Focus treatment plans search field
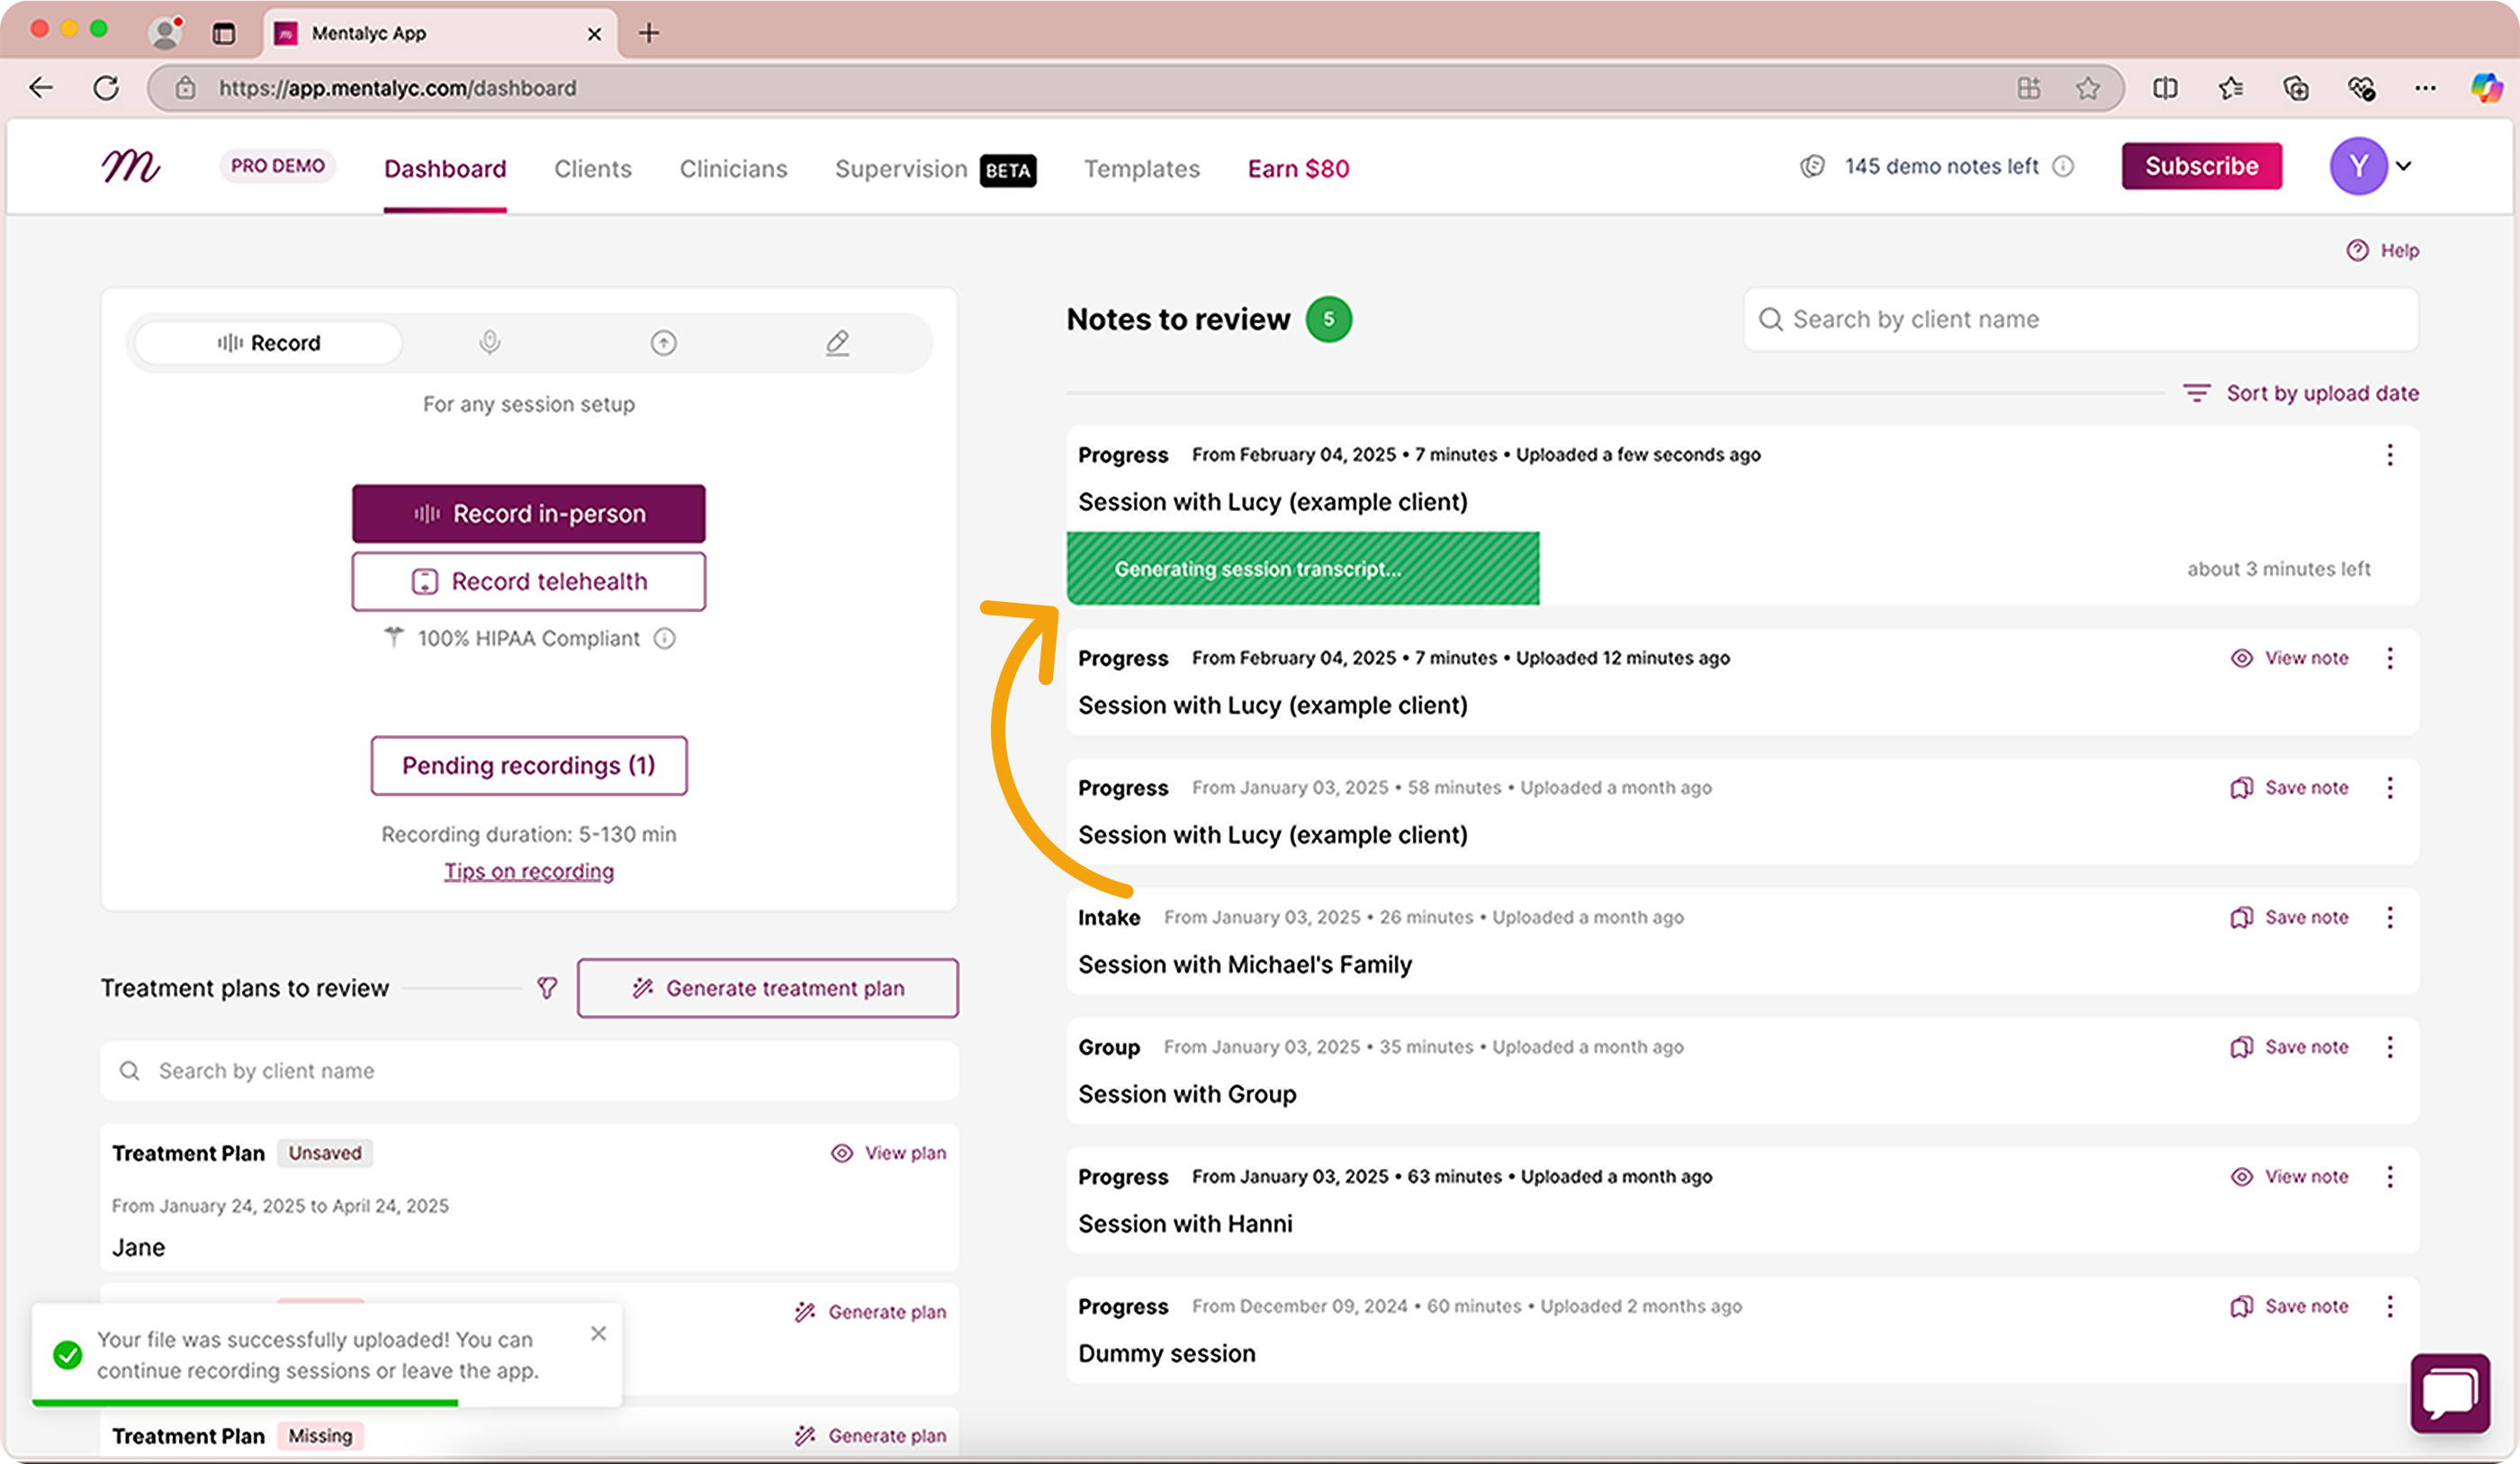This screenshot has height=1464, width=2520. [x=528, y=1071]
